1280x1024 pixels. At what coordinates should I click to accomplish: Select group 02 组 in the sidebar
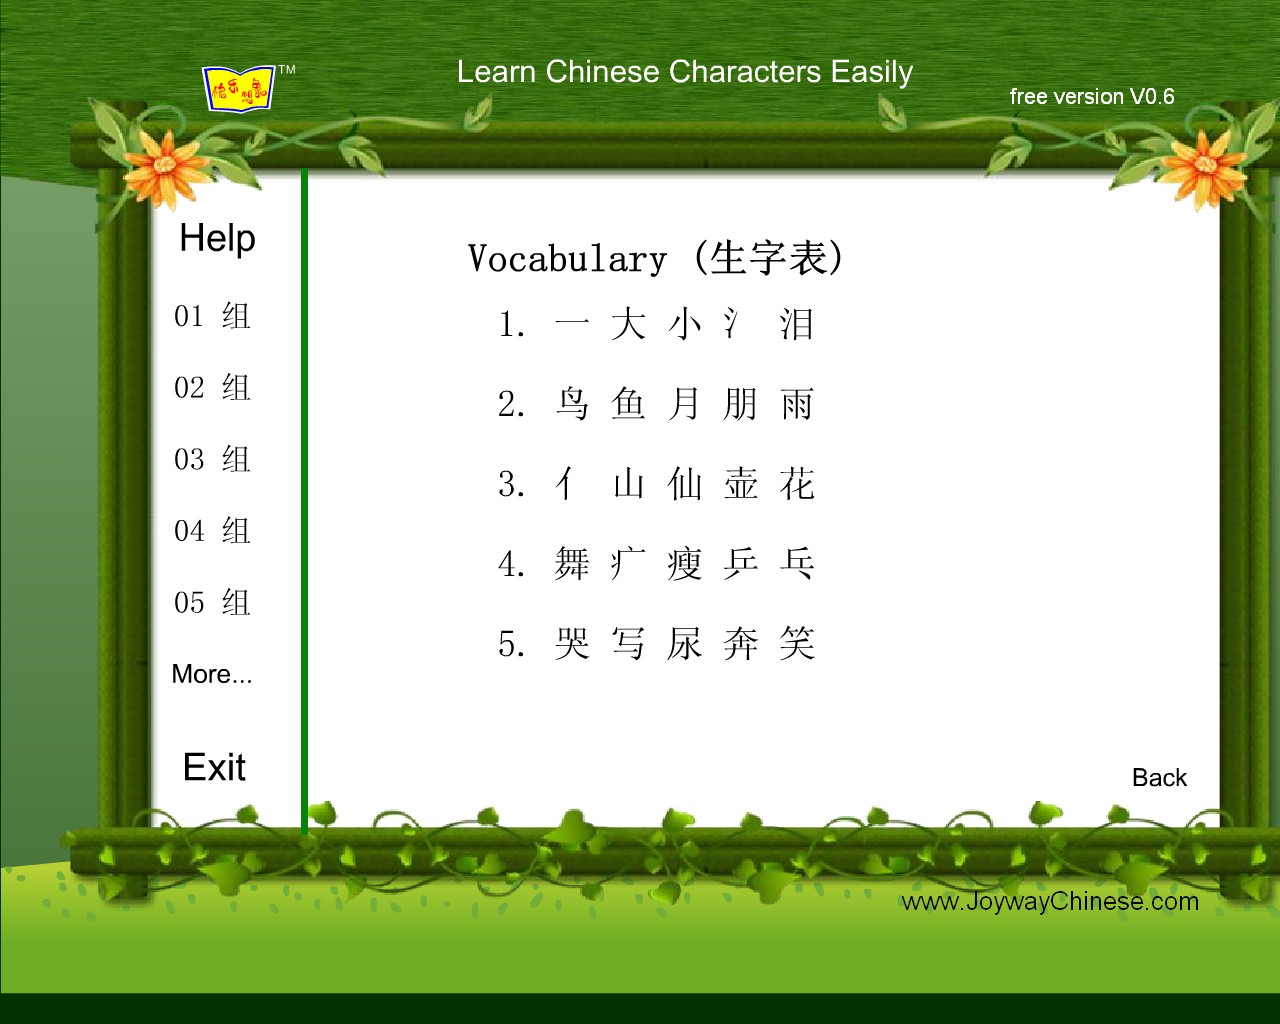[x=212, y=387]
